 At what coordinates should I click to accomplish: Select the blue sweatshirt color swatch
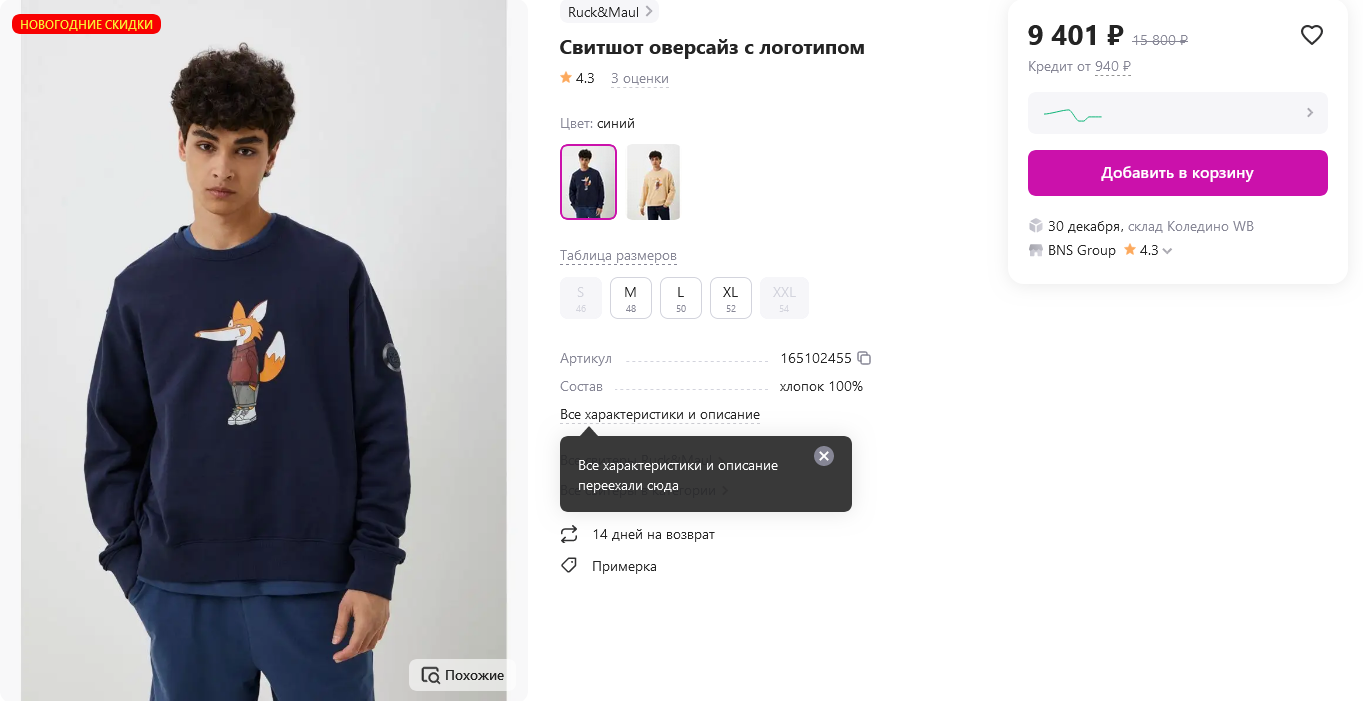[x=588, y=182]
